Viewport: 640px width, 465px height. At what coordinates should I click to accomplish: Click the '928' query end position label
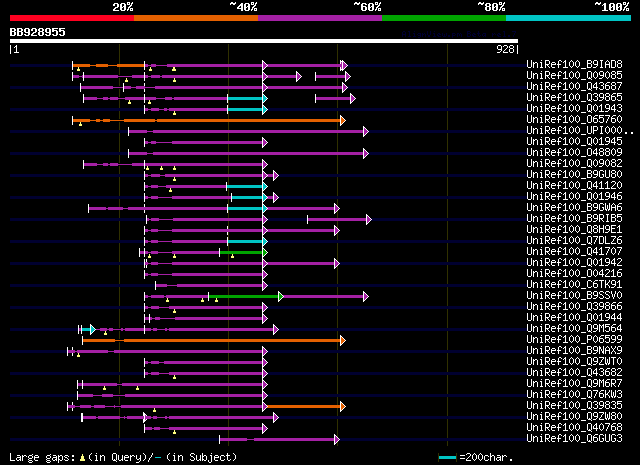click(x=505, y=49)
